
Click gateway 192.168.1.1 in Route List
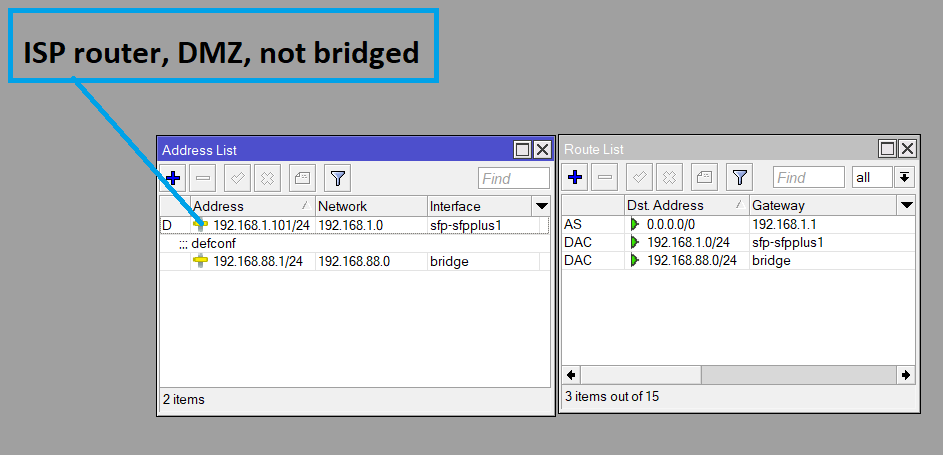pos(785,225)
